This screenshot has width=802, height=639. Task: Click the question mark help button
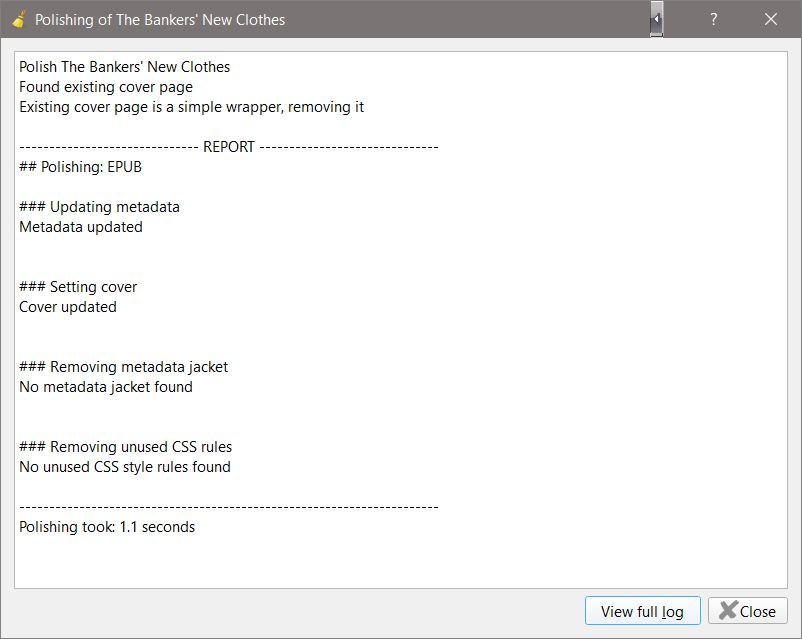click(x=714, y=19)
